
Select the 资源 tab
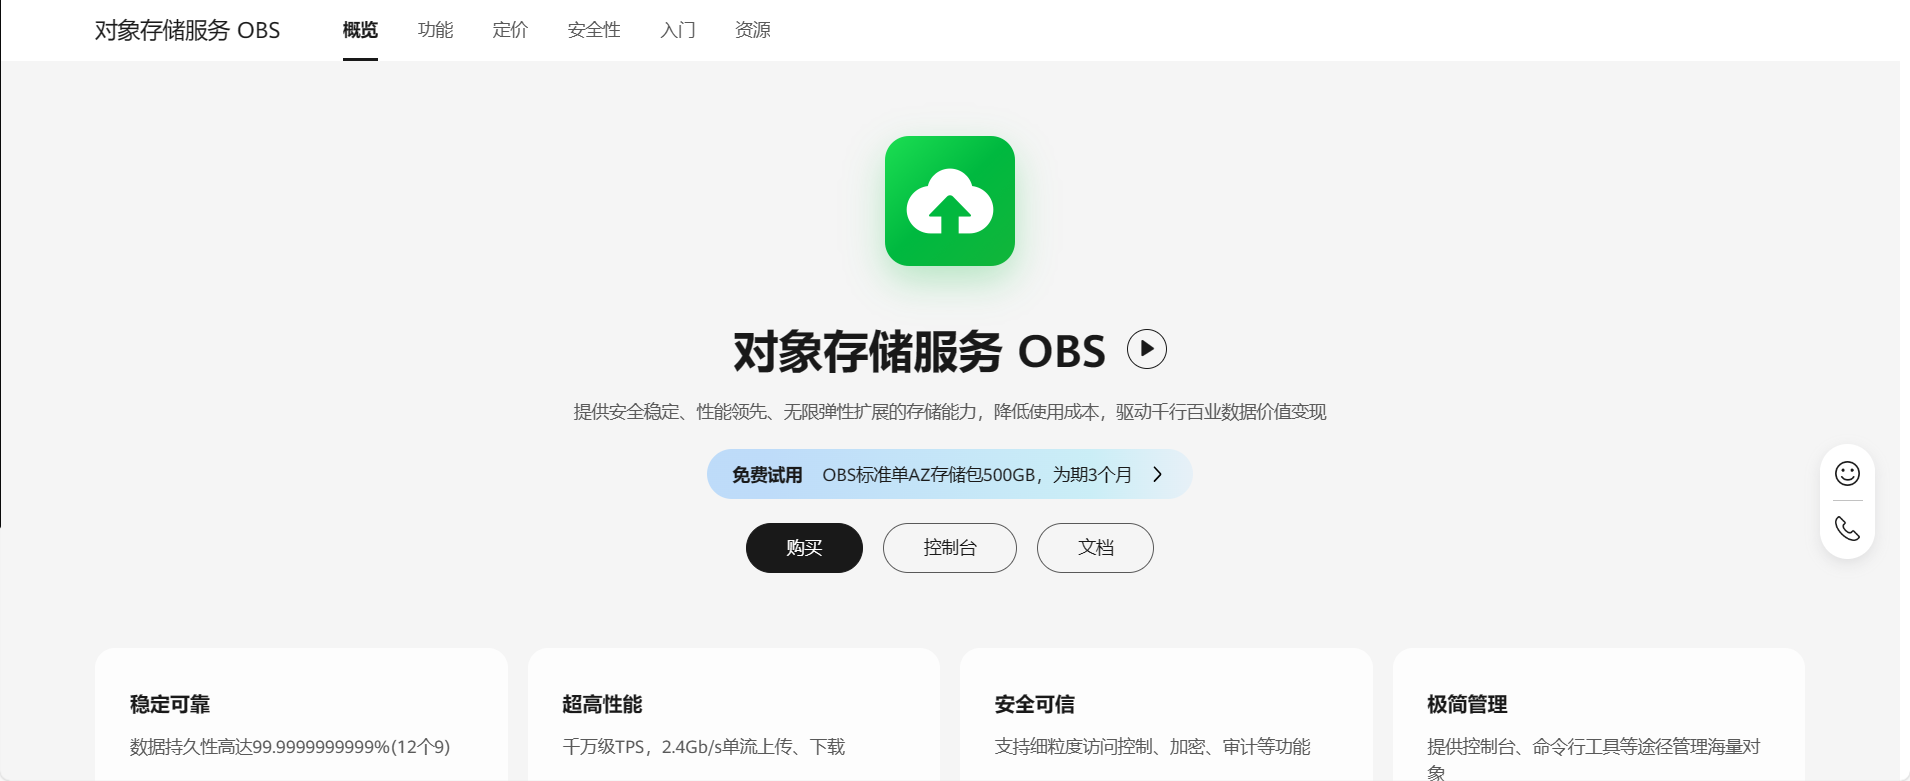(x=753, y=30)
